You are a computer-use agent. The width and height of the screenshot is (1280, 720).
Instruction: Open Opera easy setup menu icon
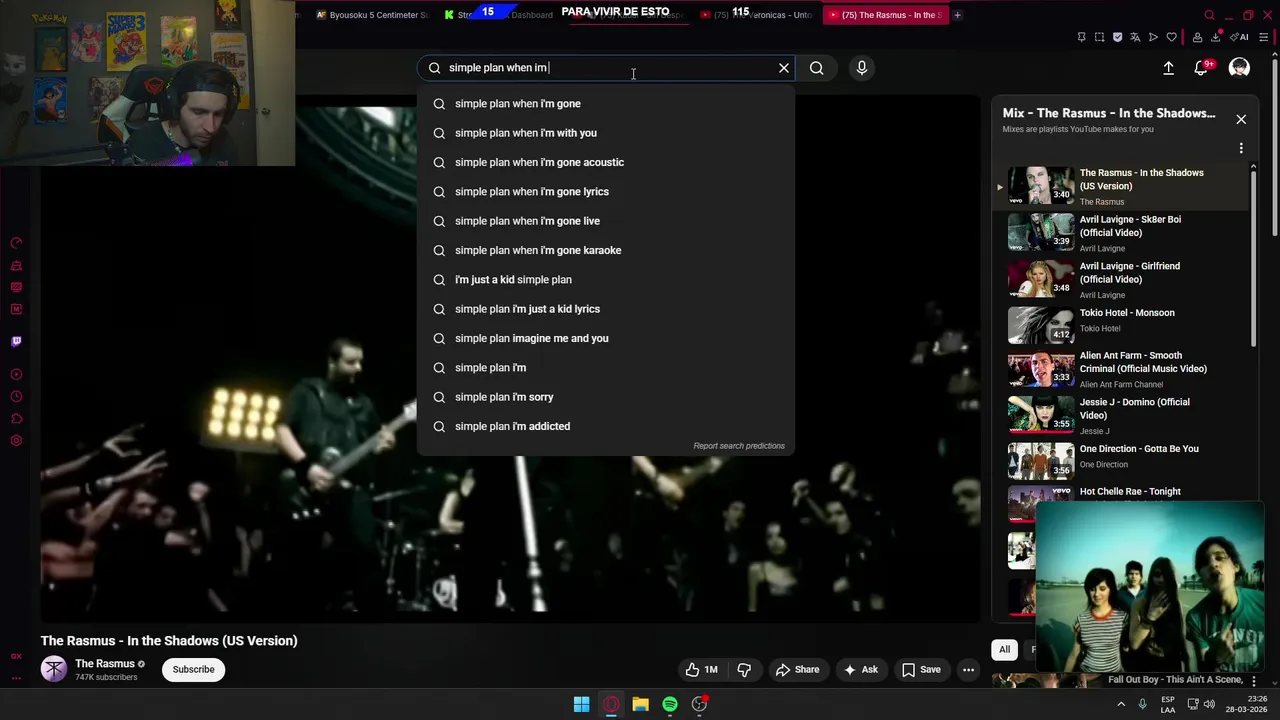[1262, 37]
